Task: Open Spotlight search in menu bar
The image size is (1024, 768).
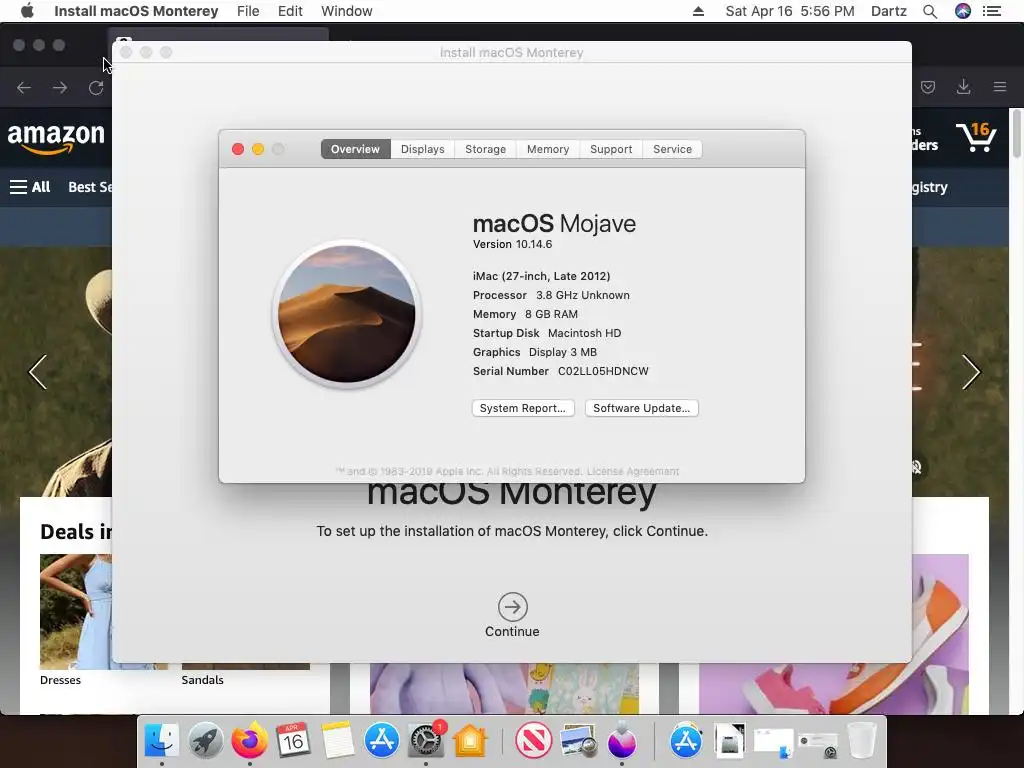Action: (x=930, y=11)
